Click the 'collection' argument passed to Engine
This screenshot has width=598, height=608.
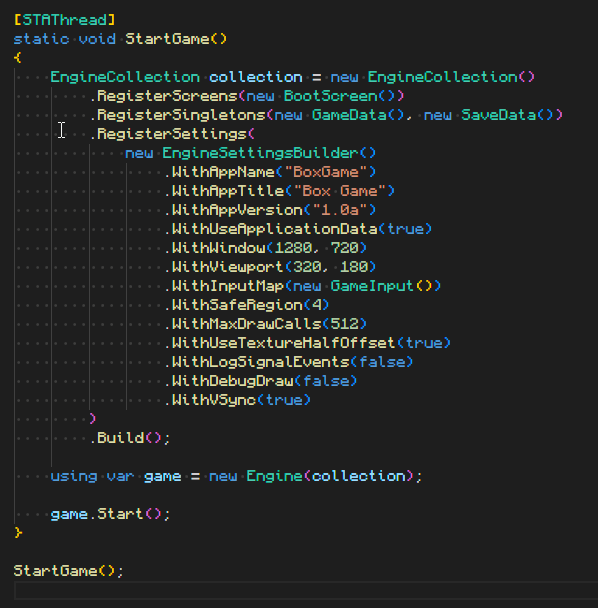pyautogui.click(x=359, y=476)
